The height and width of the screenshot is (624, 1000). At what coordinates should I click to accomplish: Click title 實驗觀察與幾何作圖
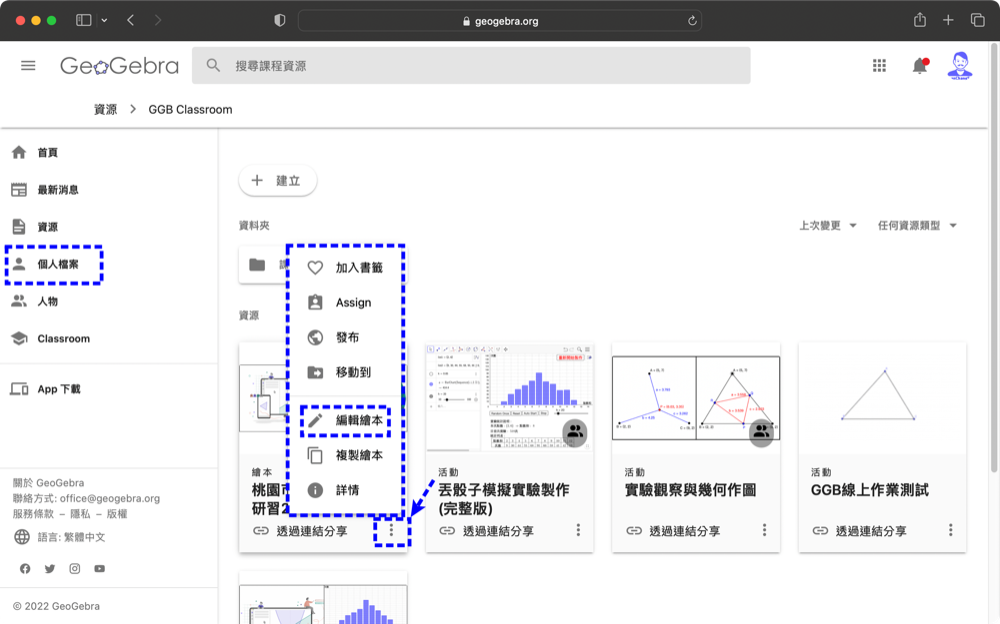click(690, 490)
